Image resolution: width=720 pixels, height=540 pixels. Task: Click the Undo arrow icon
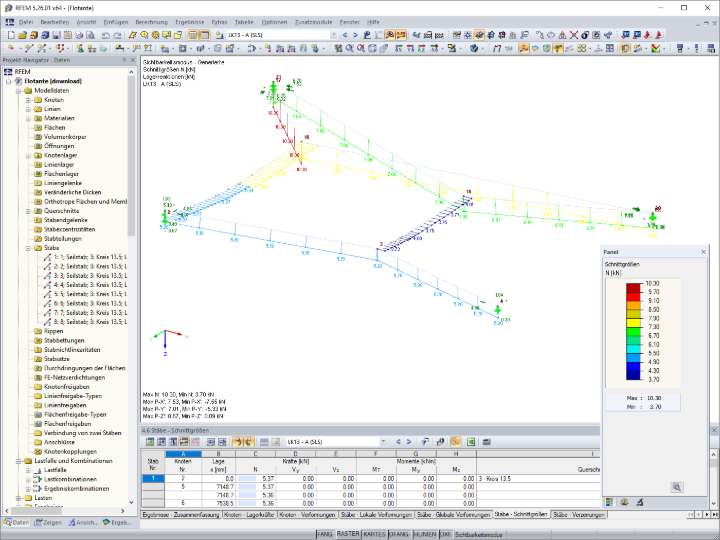(x=105, y=35)
